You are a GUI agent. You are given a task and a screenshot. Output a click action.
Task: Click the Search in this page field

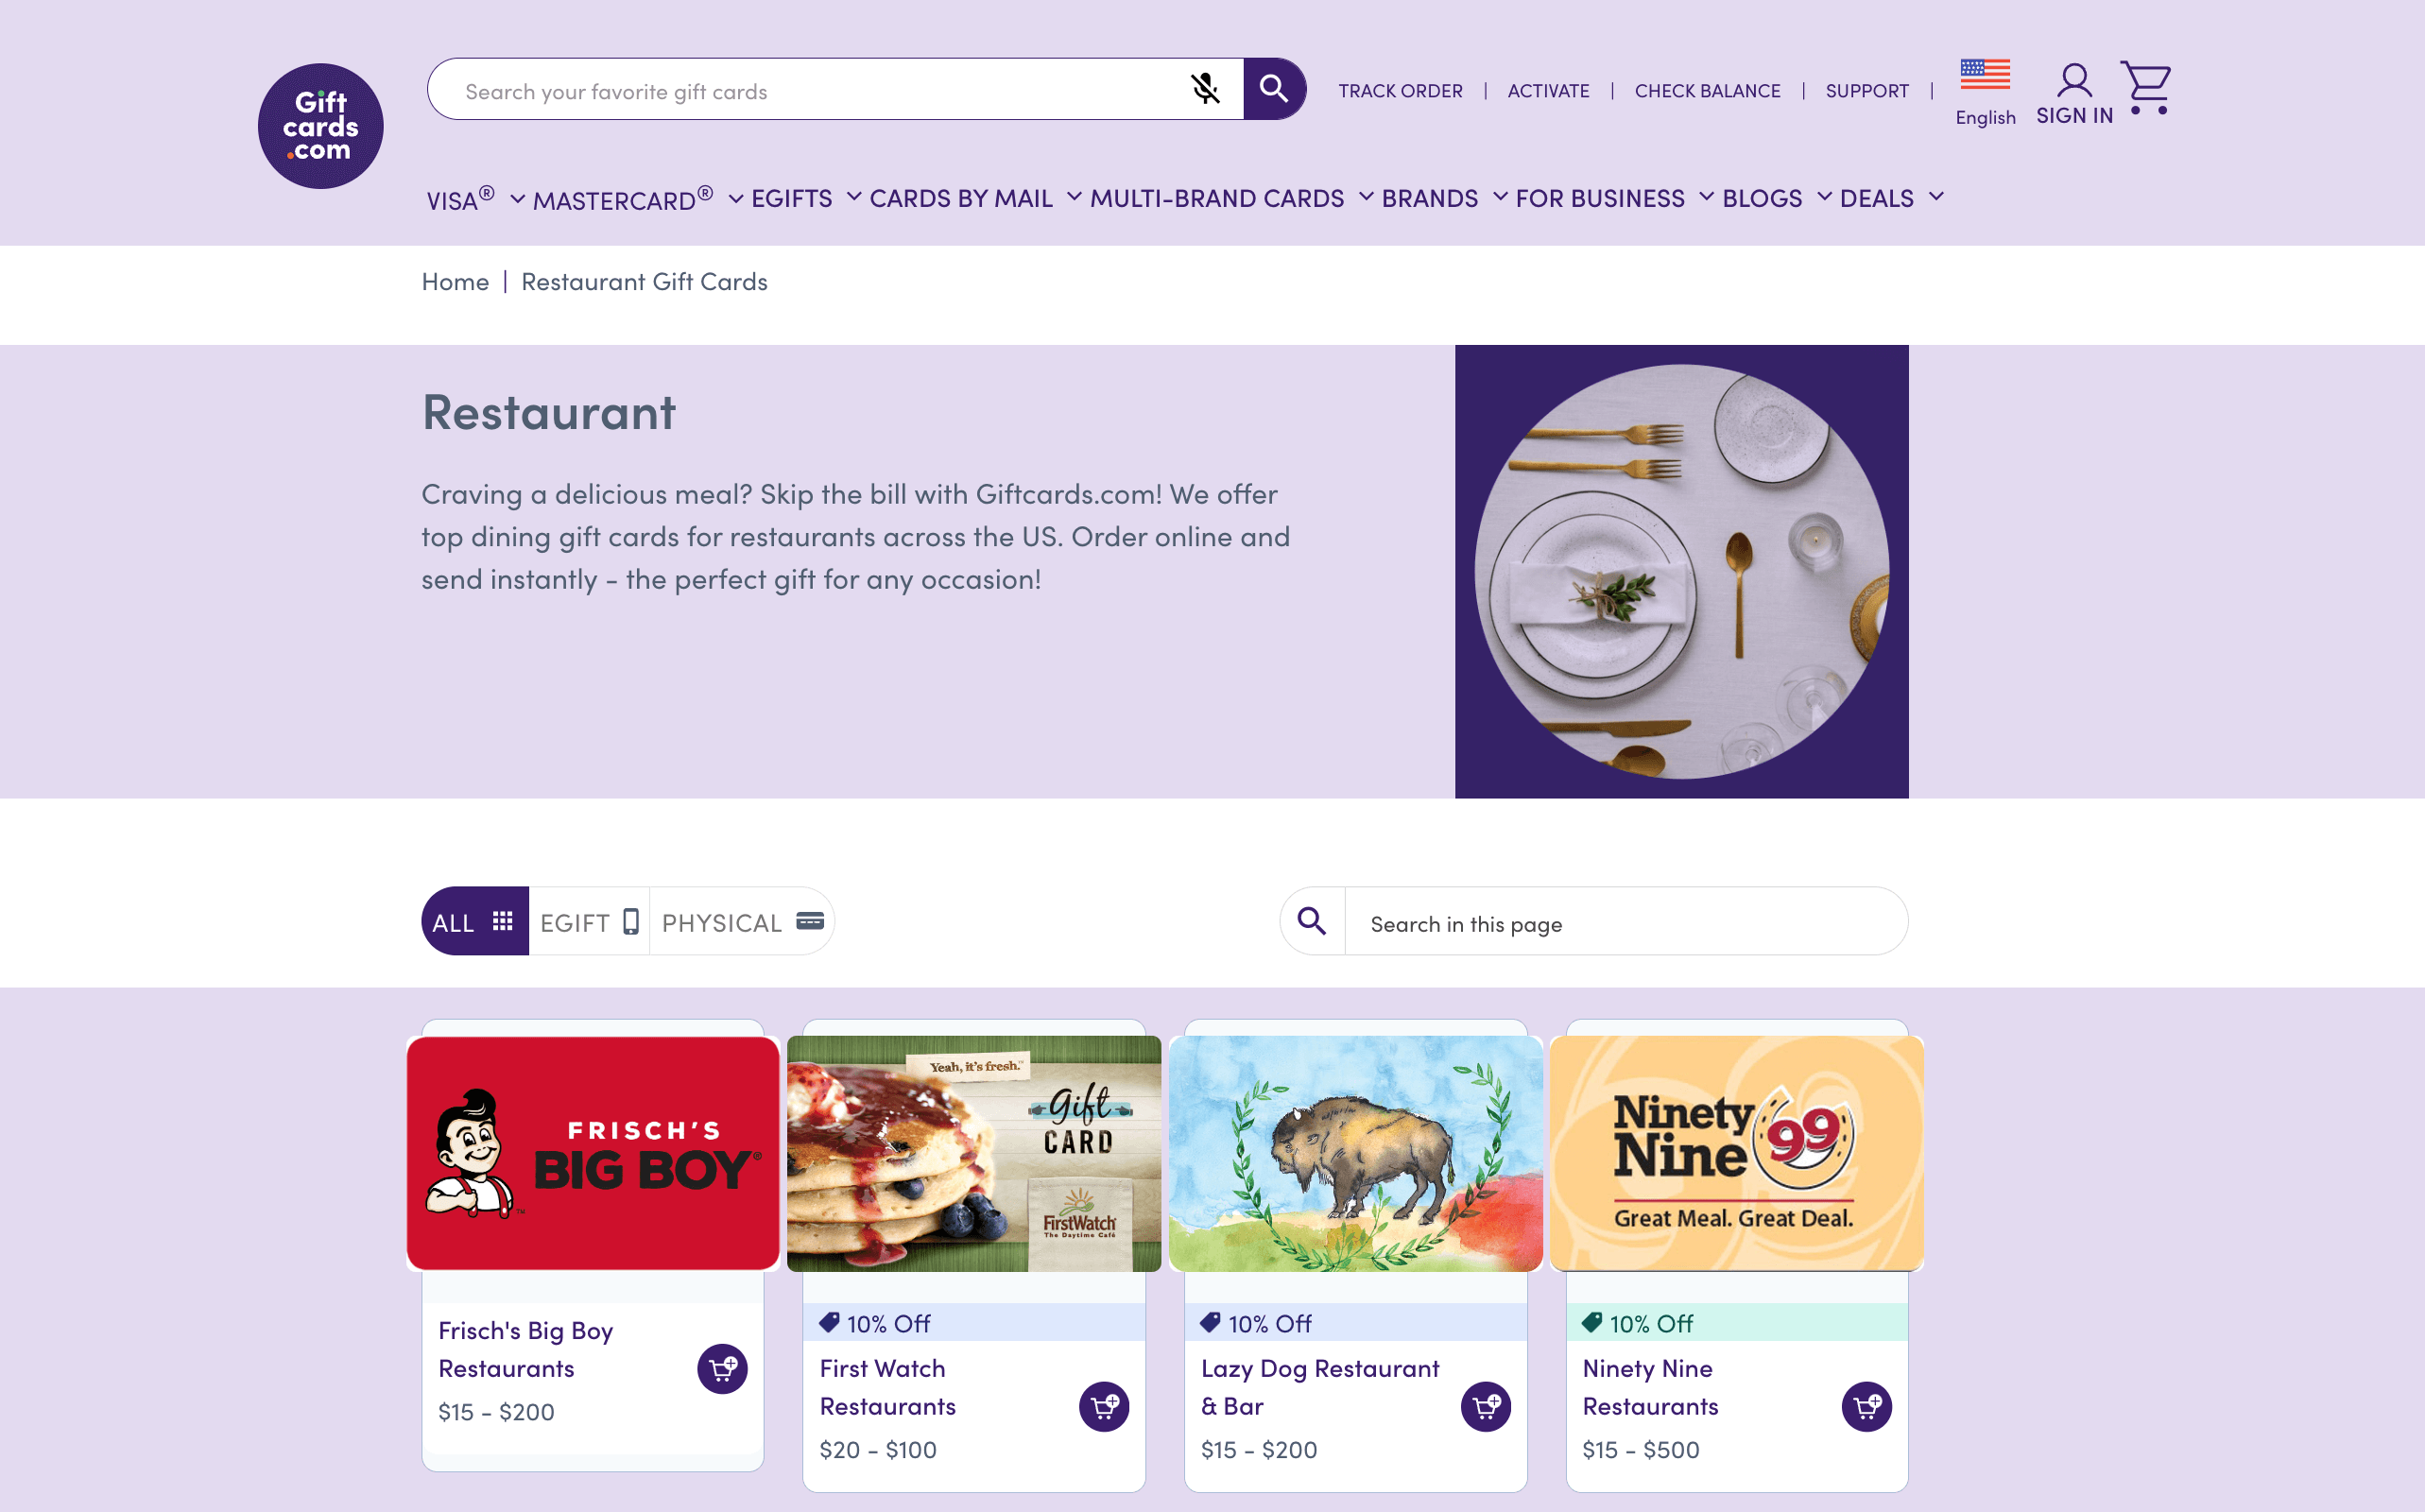coord(1626,922)
